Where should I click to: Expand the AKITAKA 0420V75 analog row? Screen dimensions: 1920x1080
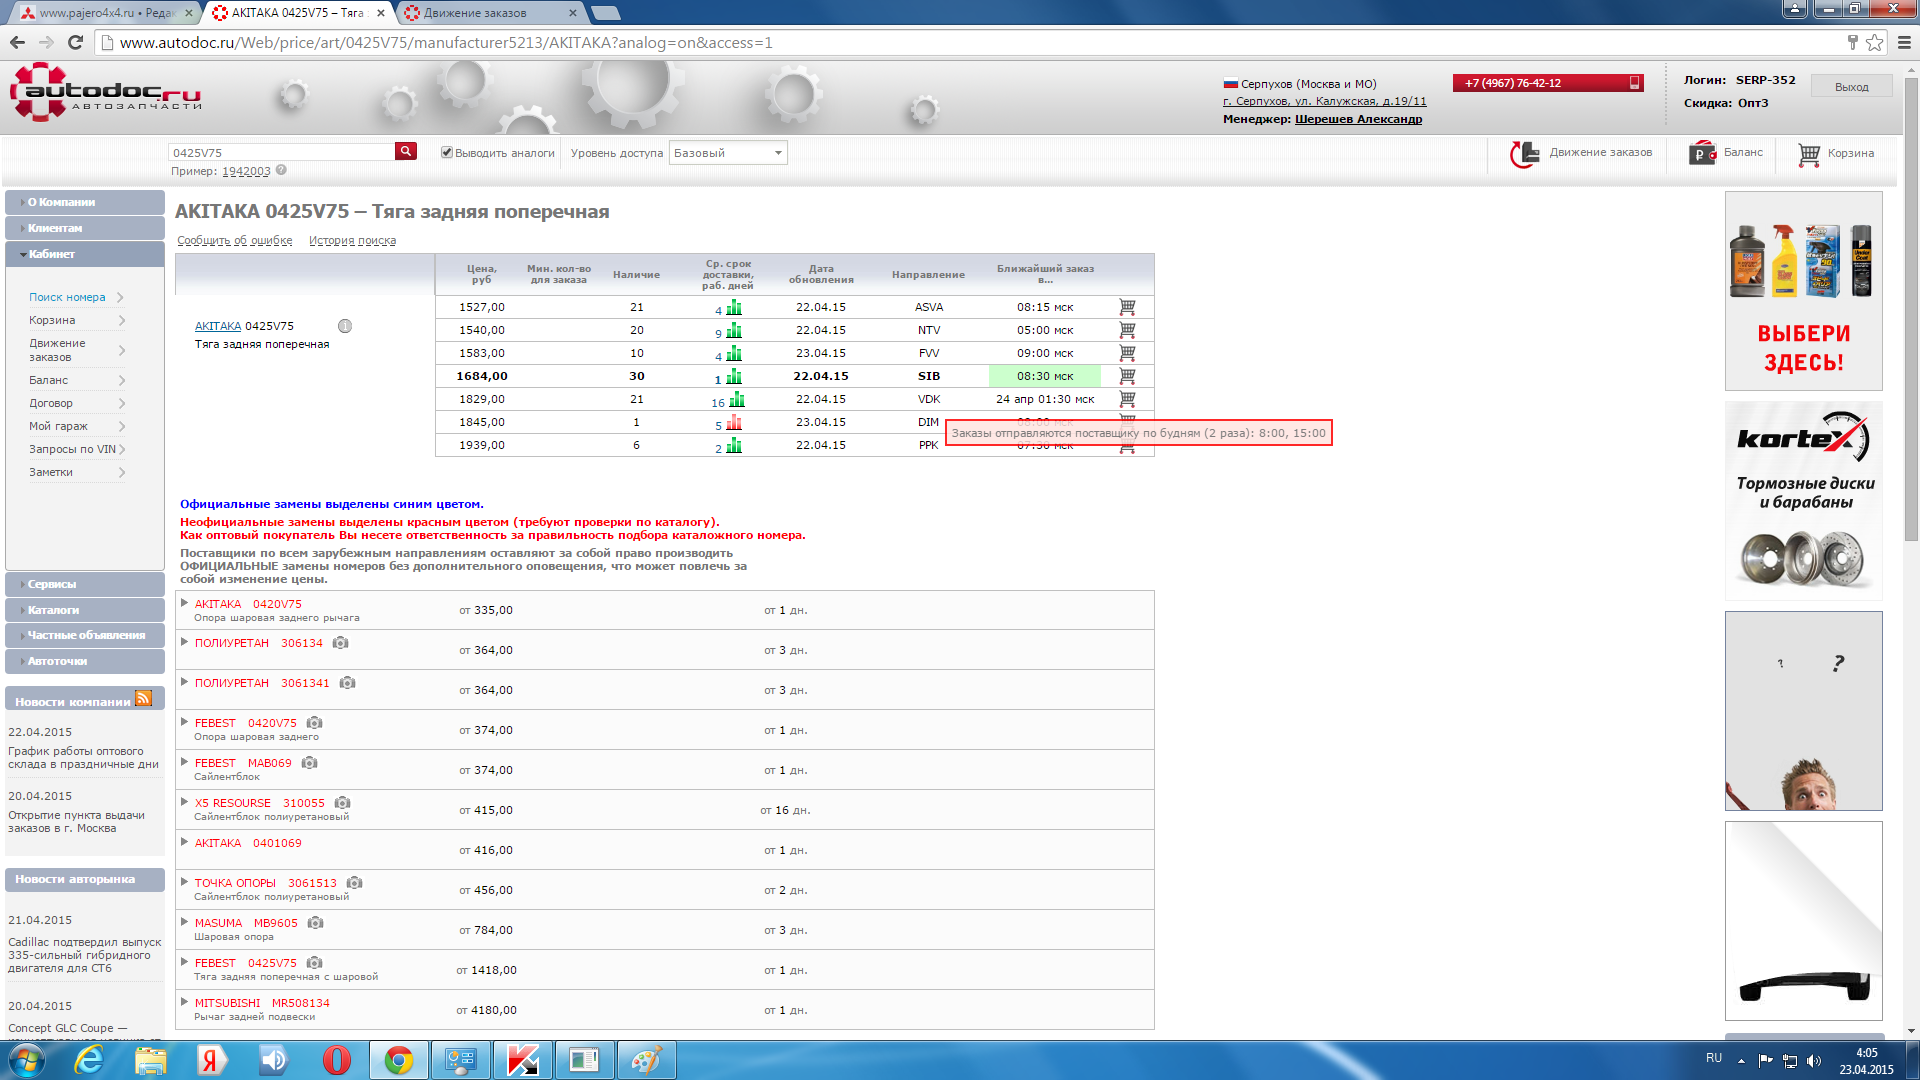click(184, 603)
